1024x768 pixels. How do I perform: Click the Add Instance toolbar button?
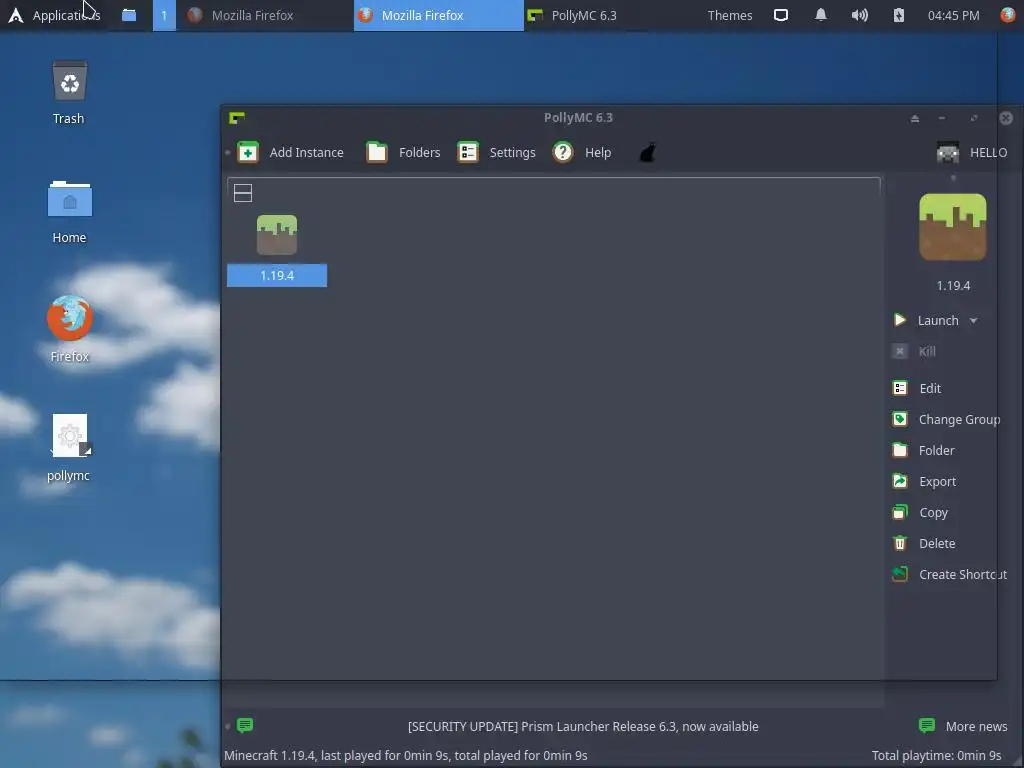click(291, 153)
